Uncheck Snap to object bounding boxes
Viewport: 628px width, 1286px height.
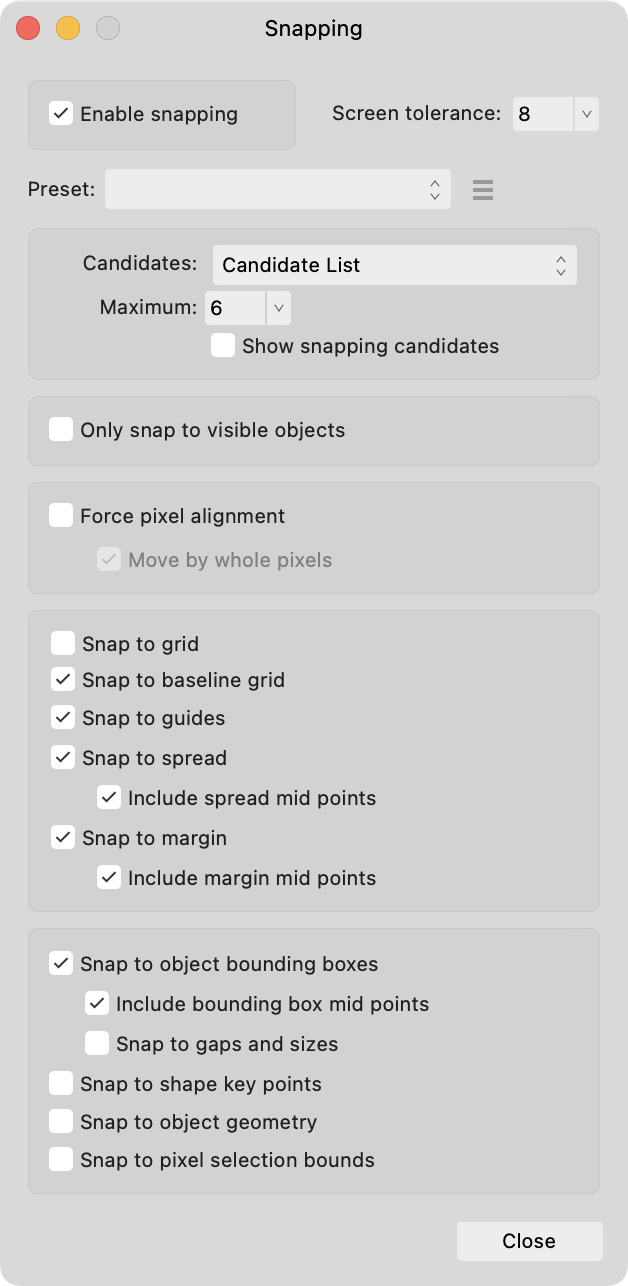61,964
